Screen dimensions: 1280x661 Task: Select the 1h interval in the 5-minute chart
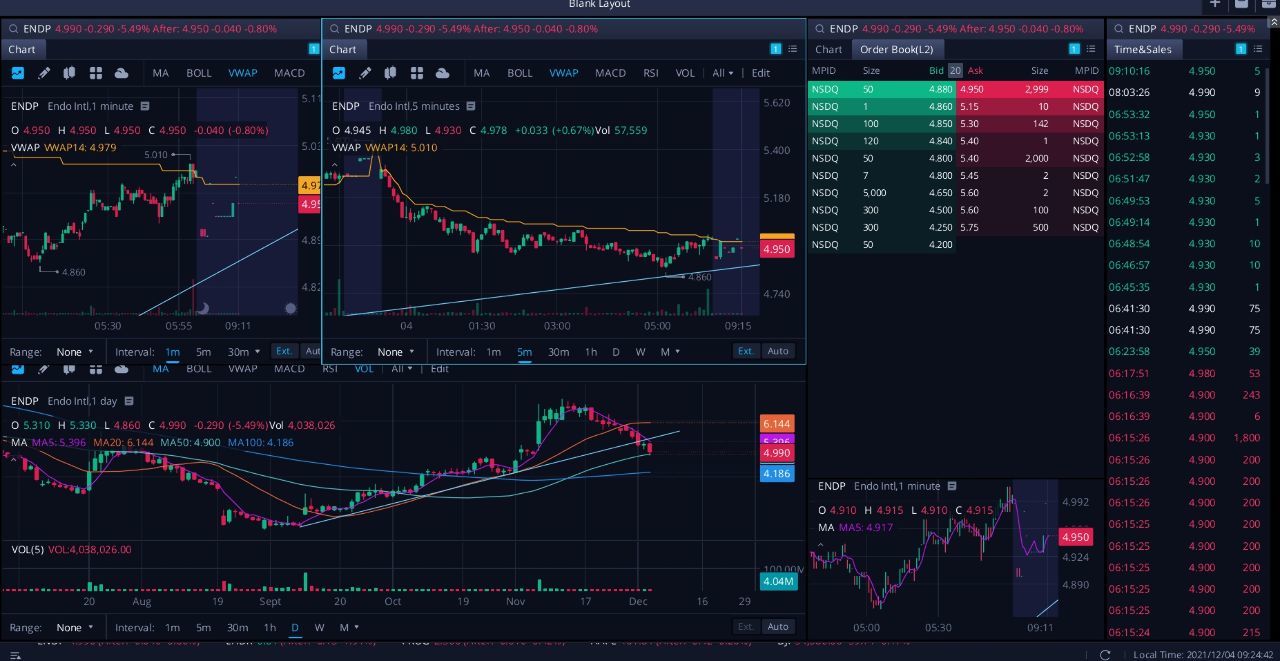coord(591,352)
